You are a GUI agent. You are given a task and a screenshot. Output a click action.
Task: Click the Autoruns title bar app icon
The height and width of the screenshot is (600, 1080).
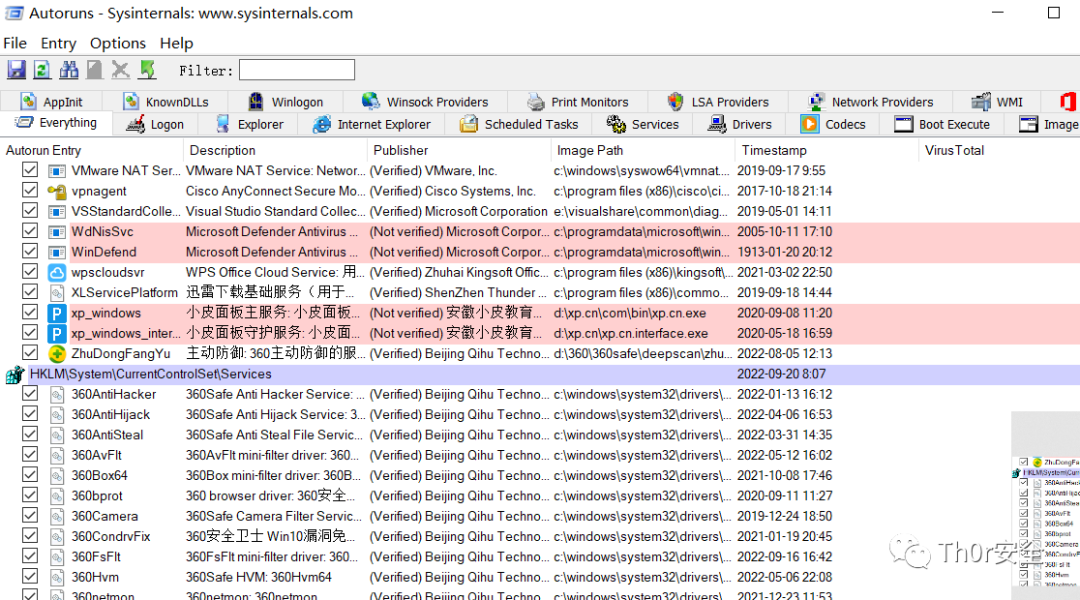point(14,13)
